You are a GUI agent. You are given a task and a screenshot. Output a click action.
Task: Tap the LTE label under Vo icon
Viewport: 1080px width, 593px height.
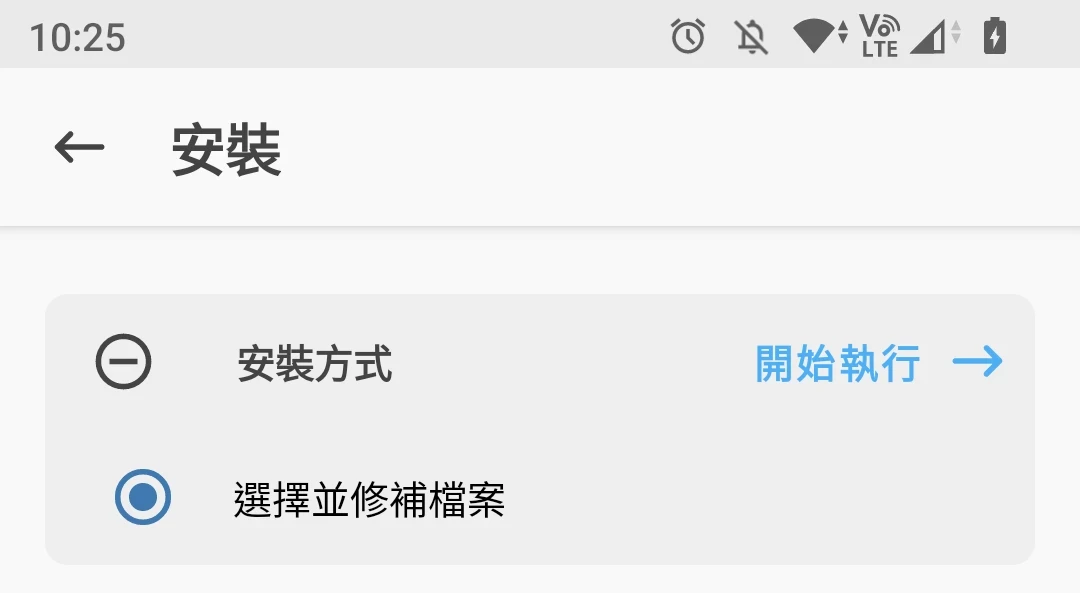[880, 49]
